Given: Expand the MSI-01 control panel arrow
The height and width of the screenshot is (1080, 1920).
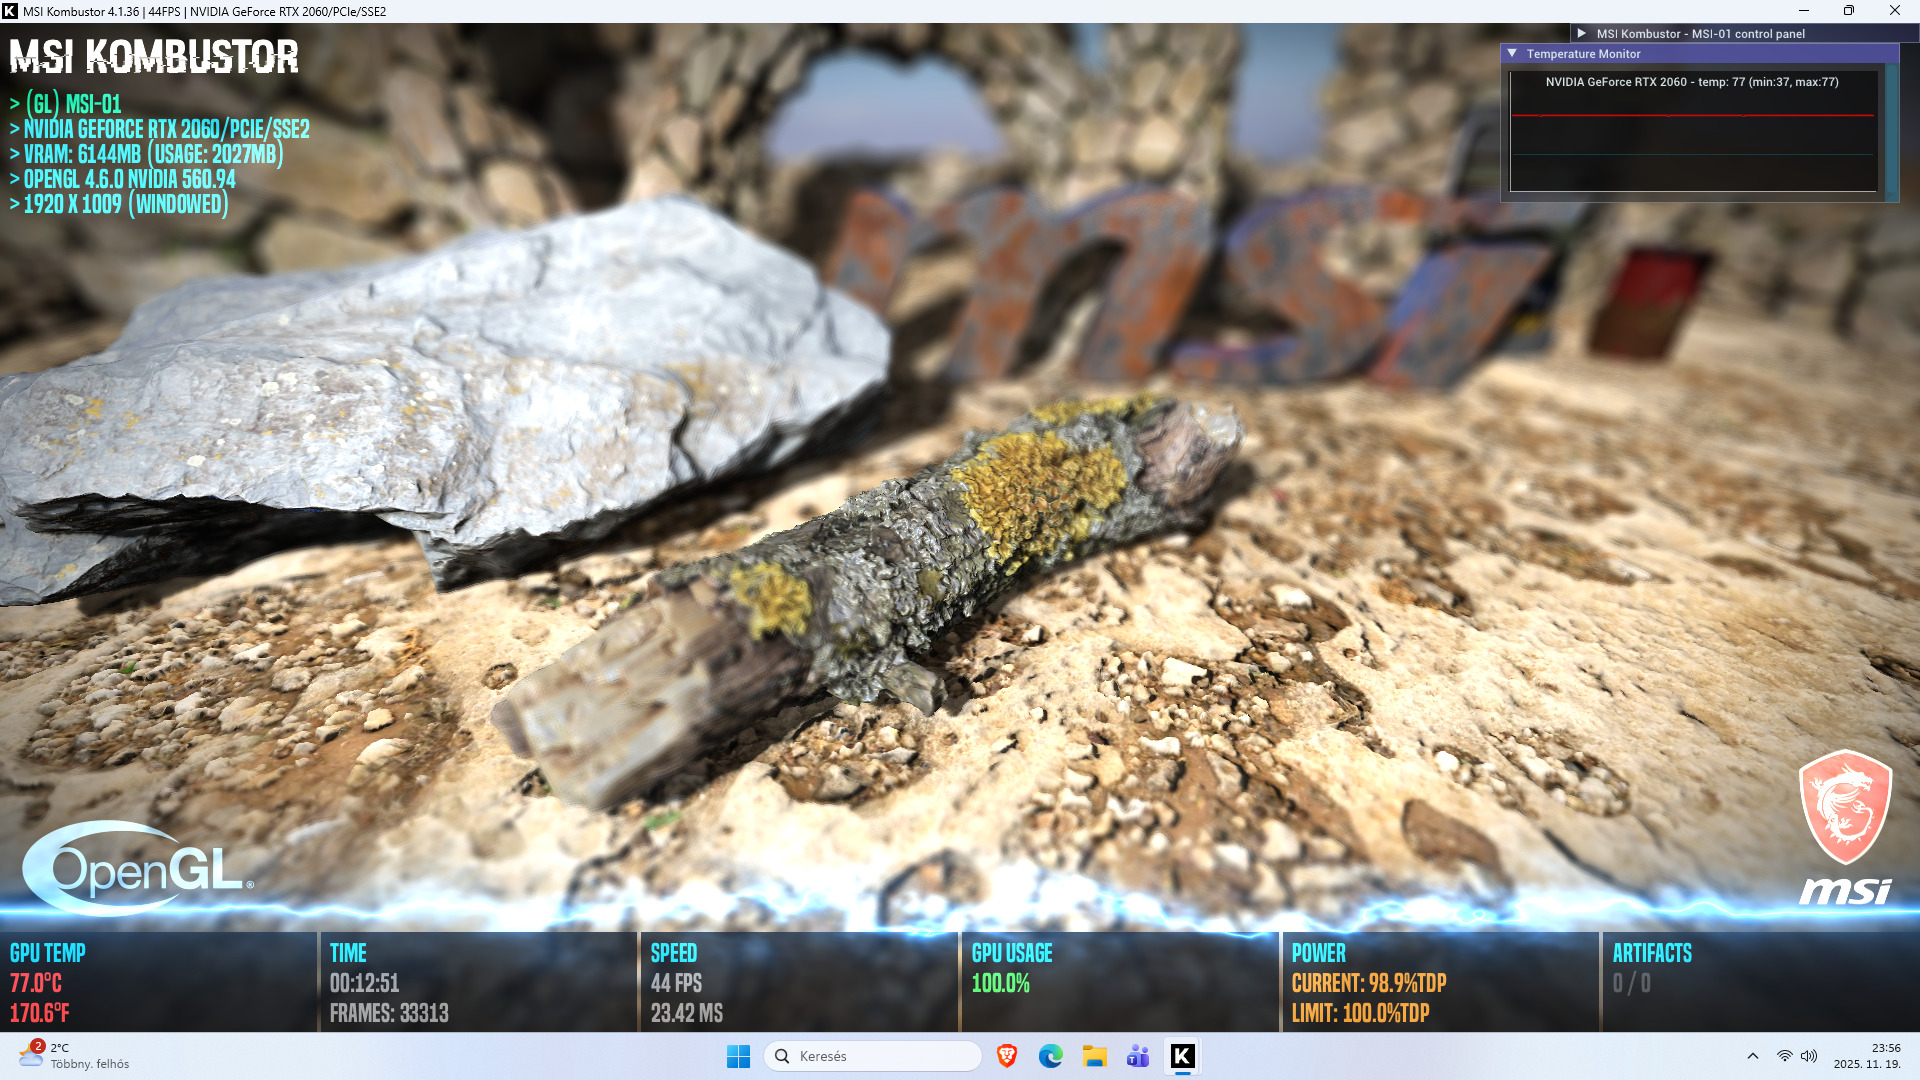Looking at the screenshot, I should (x=1581, y=33).
